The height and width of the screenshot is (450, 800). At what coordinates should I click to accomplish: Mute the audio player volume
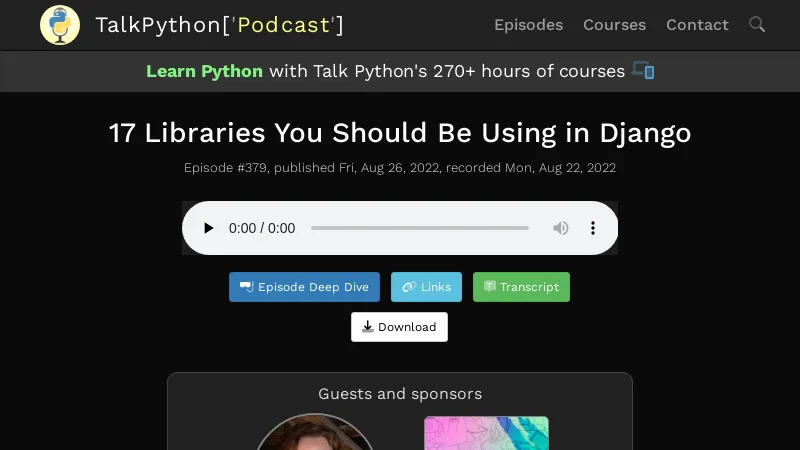561,228
